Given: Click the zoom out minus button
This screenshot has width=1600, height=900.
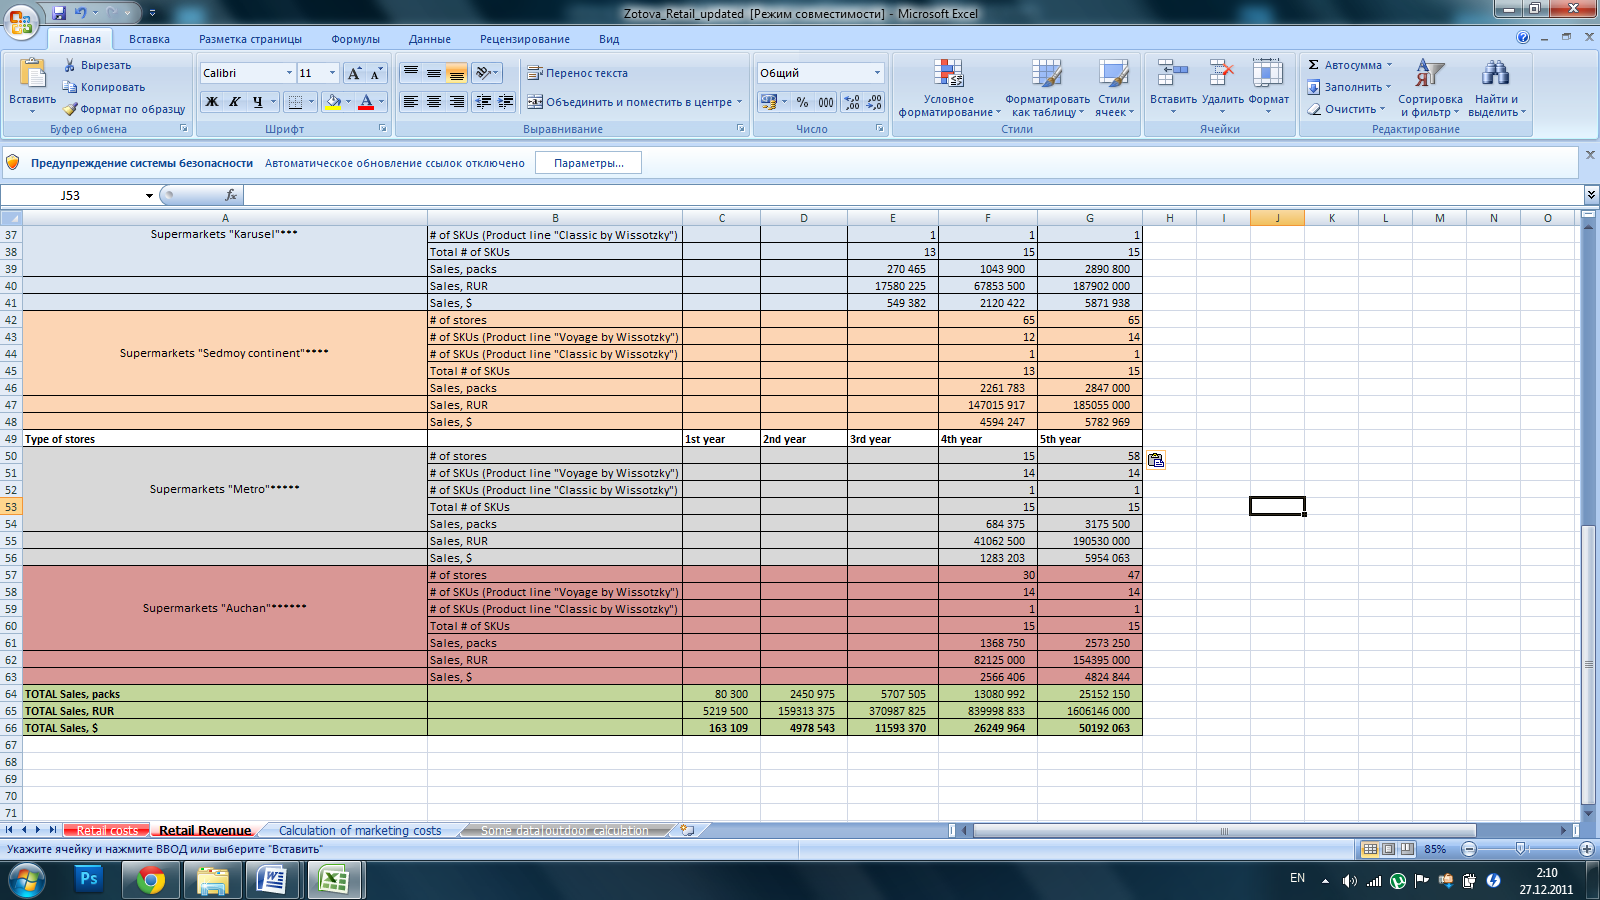Looking at the screenshot, I should coord(1469,849).
